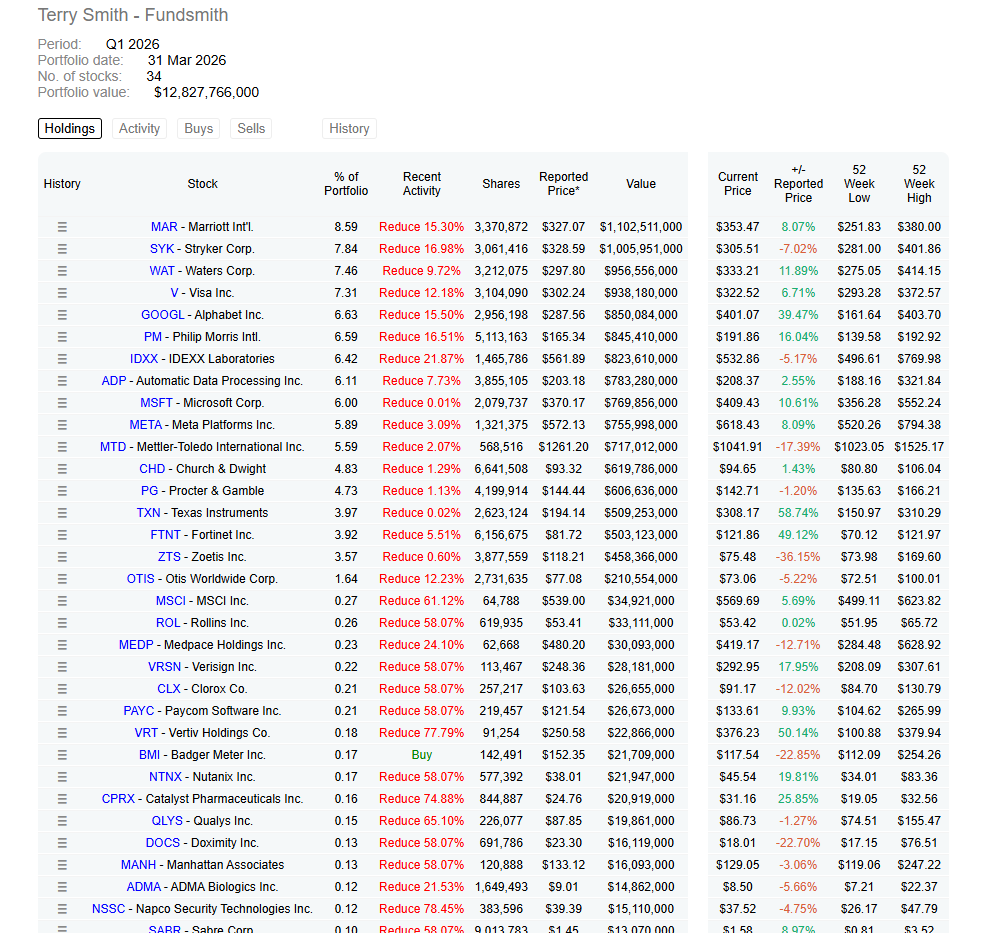Image resolution: width=985 pixels, height=933 pixels.
Task: Open history icon for Alphabet Inc row
Action: (62, 315)
